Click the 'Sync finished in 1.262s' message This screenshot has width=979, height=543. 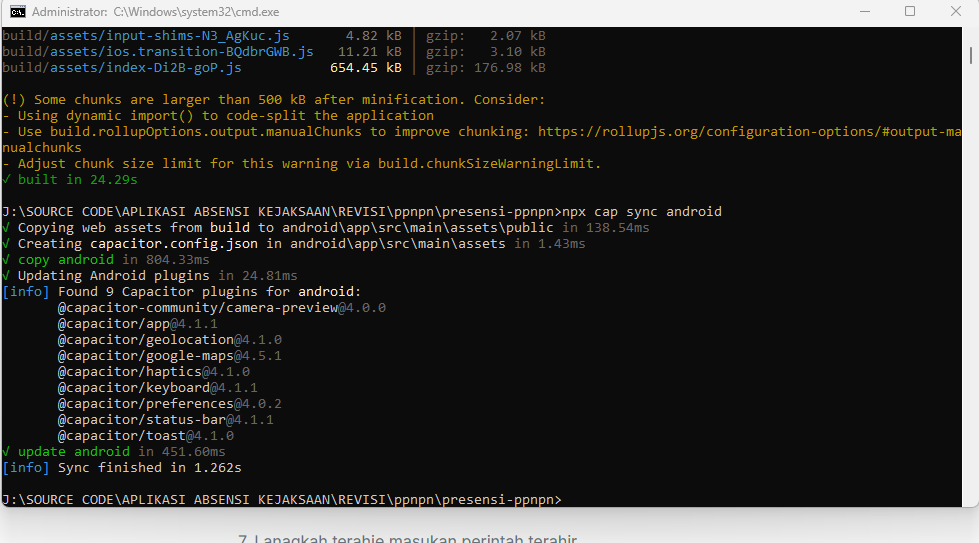coord(149,467)
